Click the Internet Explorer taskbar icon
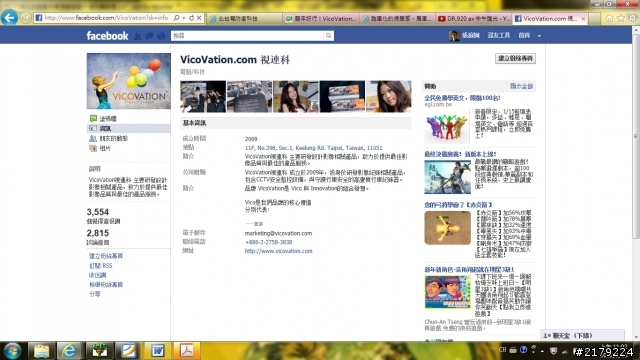The height and width of the screenshot is (360, 640). [69, 351]
